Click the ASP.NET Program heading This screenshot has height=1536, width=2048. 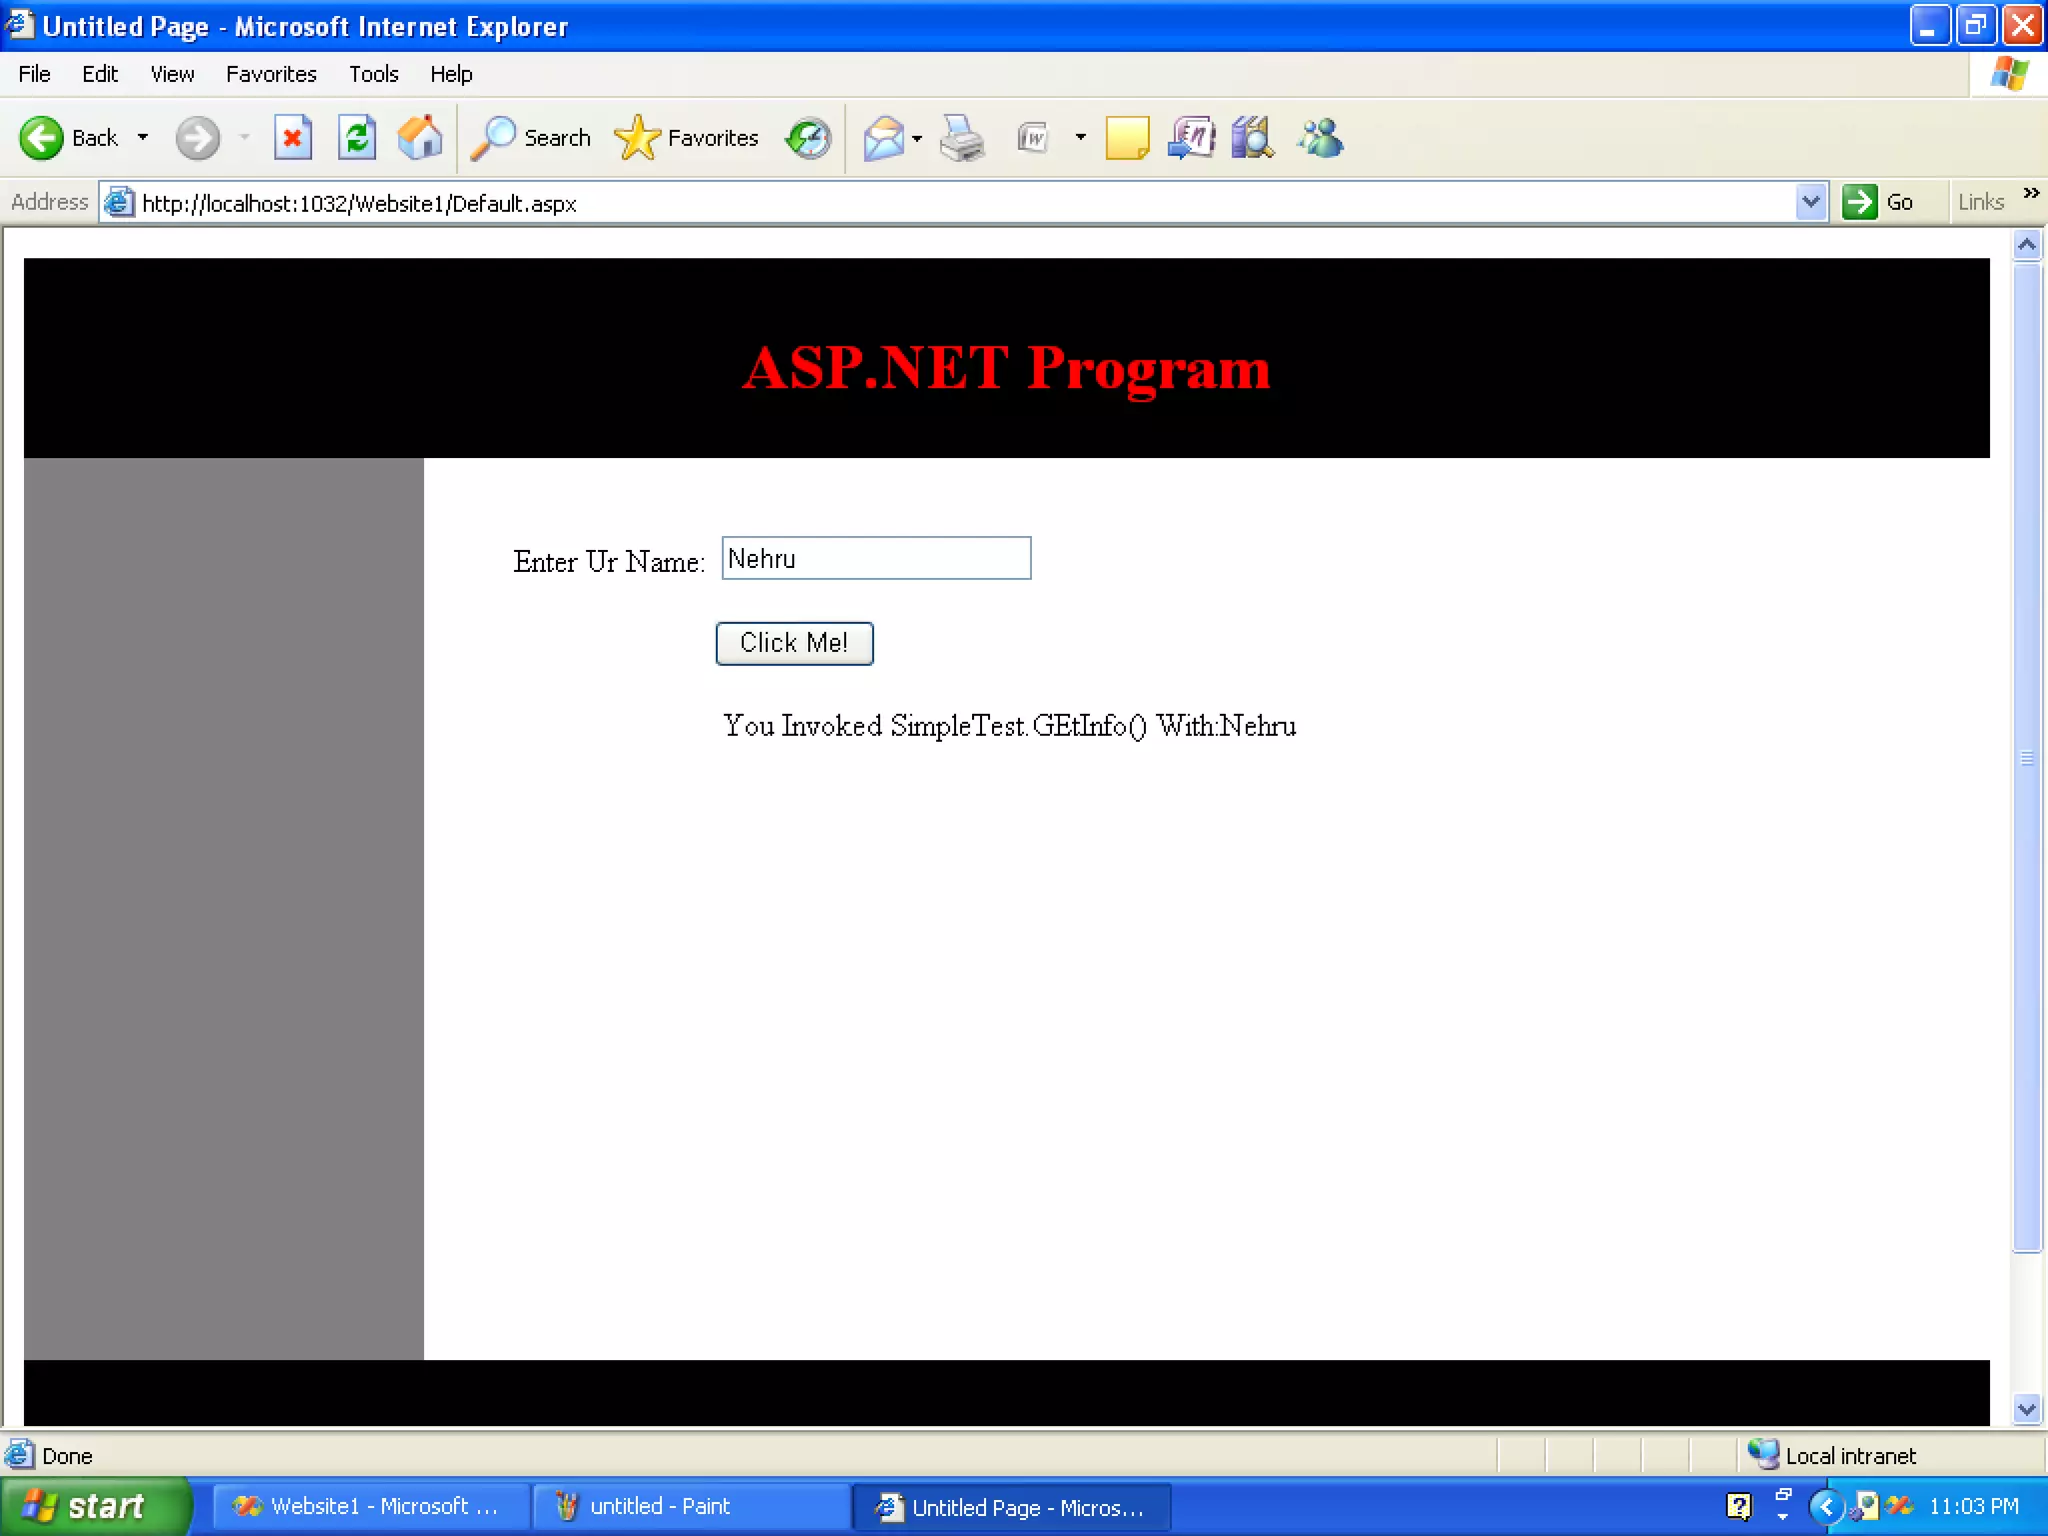(x=1006, y=369)
